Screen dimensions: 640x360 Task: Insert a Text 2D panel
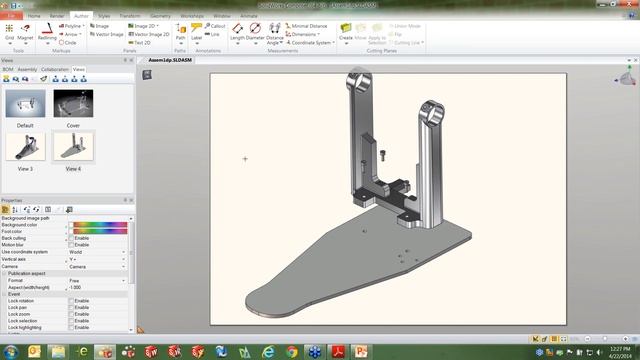139,42
